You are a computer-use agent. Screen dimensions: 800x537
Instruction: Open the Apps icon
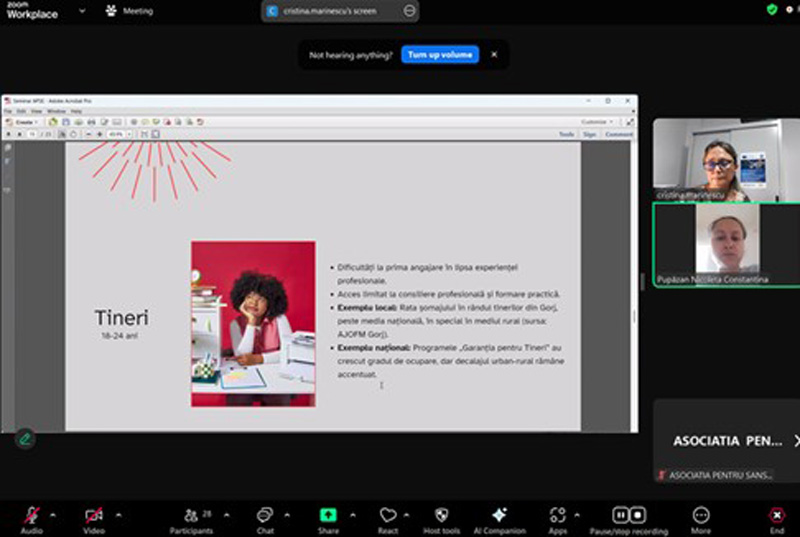(557, 514)
